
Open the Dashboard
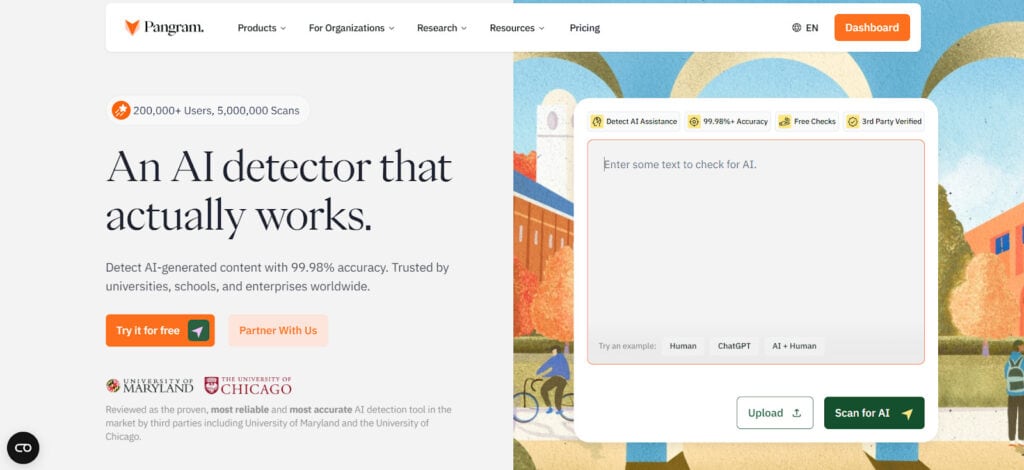click(x=871, y=28)
